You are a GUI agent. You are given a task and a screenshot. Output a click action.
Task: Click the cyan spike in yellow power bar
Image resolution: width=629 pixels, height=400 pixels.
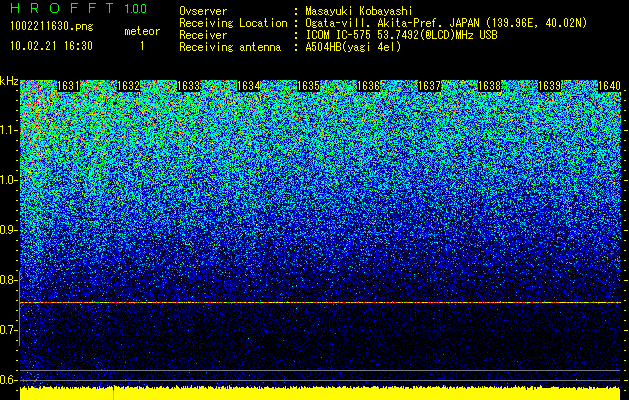114,393
